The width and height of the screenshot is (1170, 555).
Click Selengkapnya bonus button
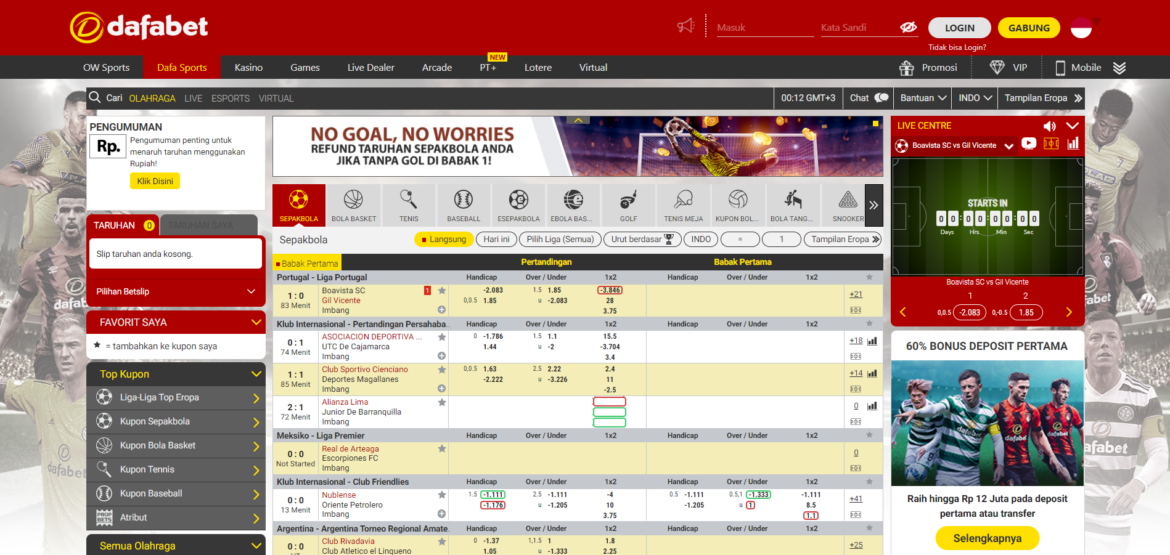[987, 538]
